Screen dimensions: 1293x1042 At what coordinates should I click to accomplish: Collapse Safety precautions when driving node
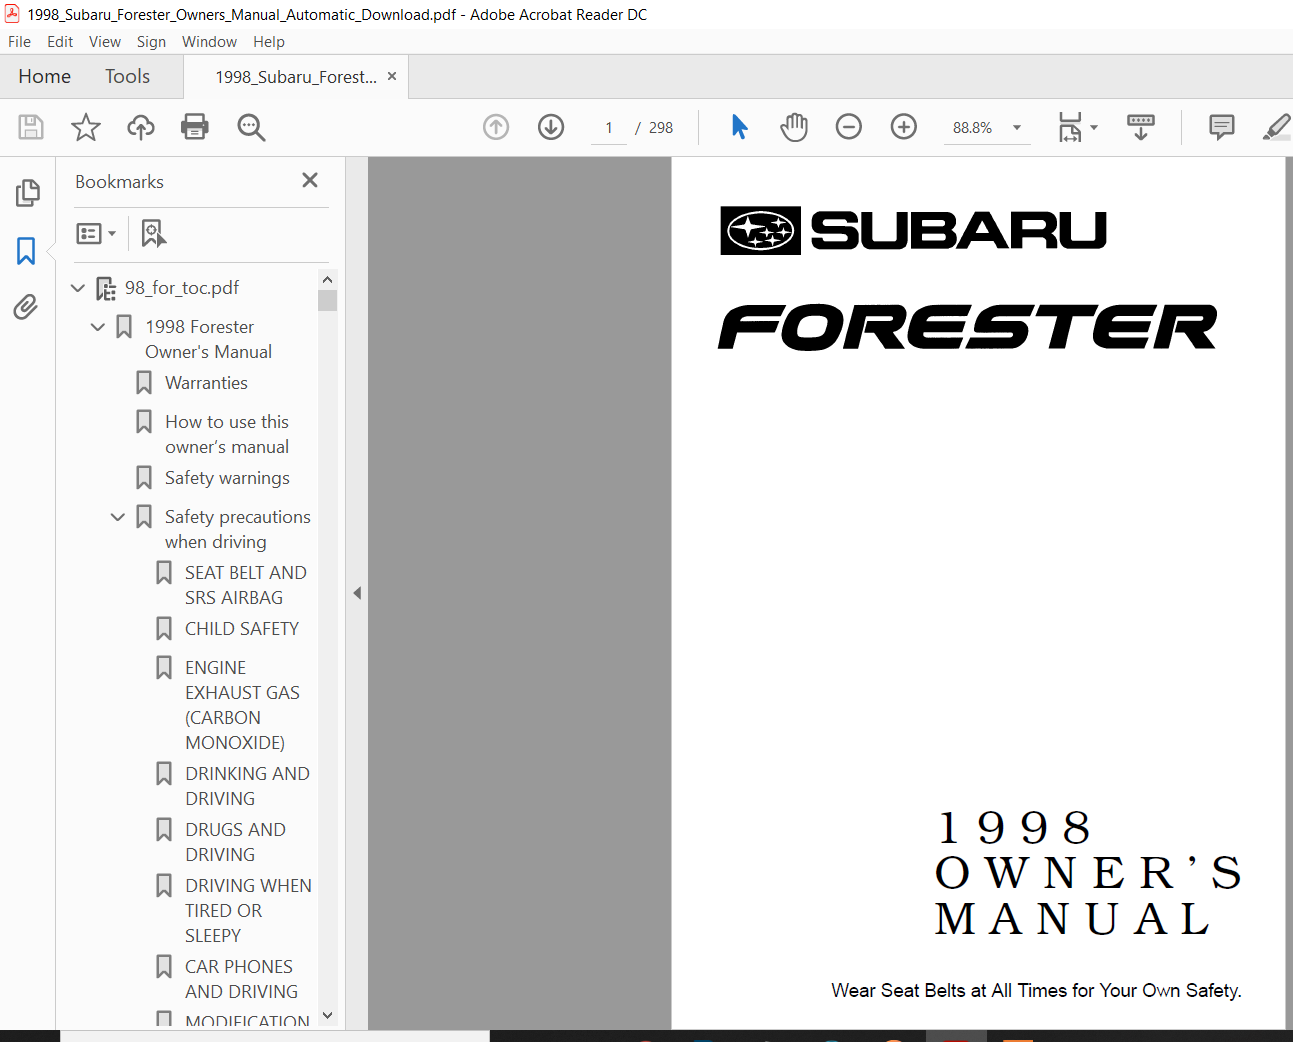pos(118,517)
